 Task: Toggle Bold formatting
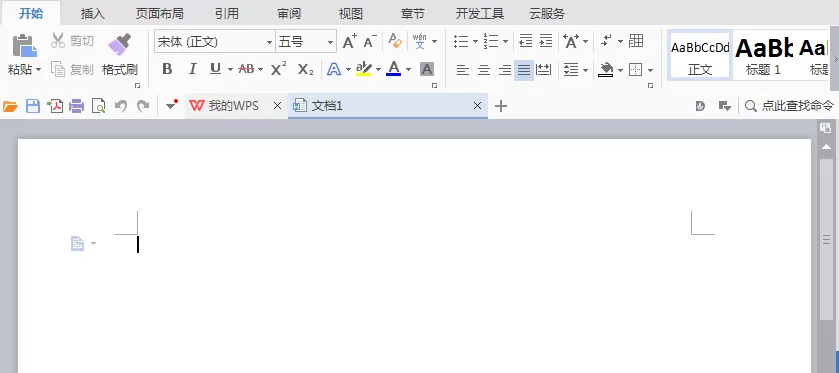[x=167, y=69]
